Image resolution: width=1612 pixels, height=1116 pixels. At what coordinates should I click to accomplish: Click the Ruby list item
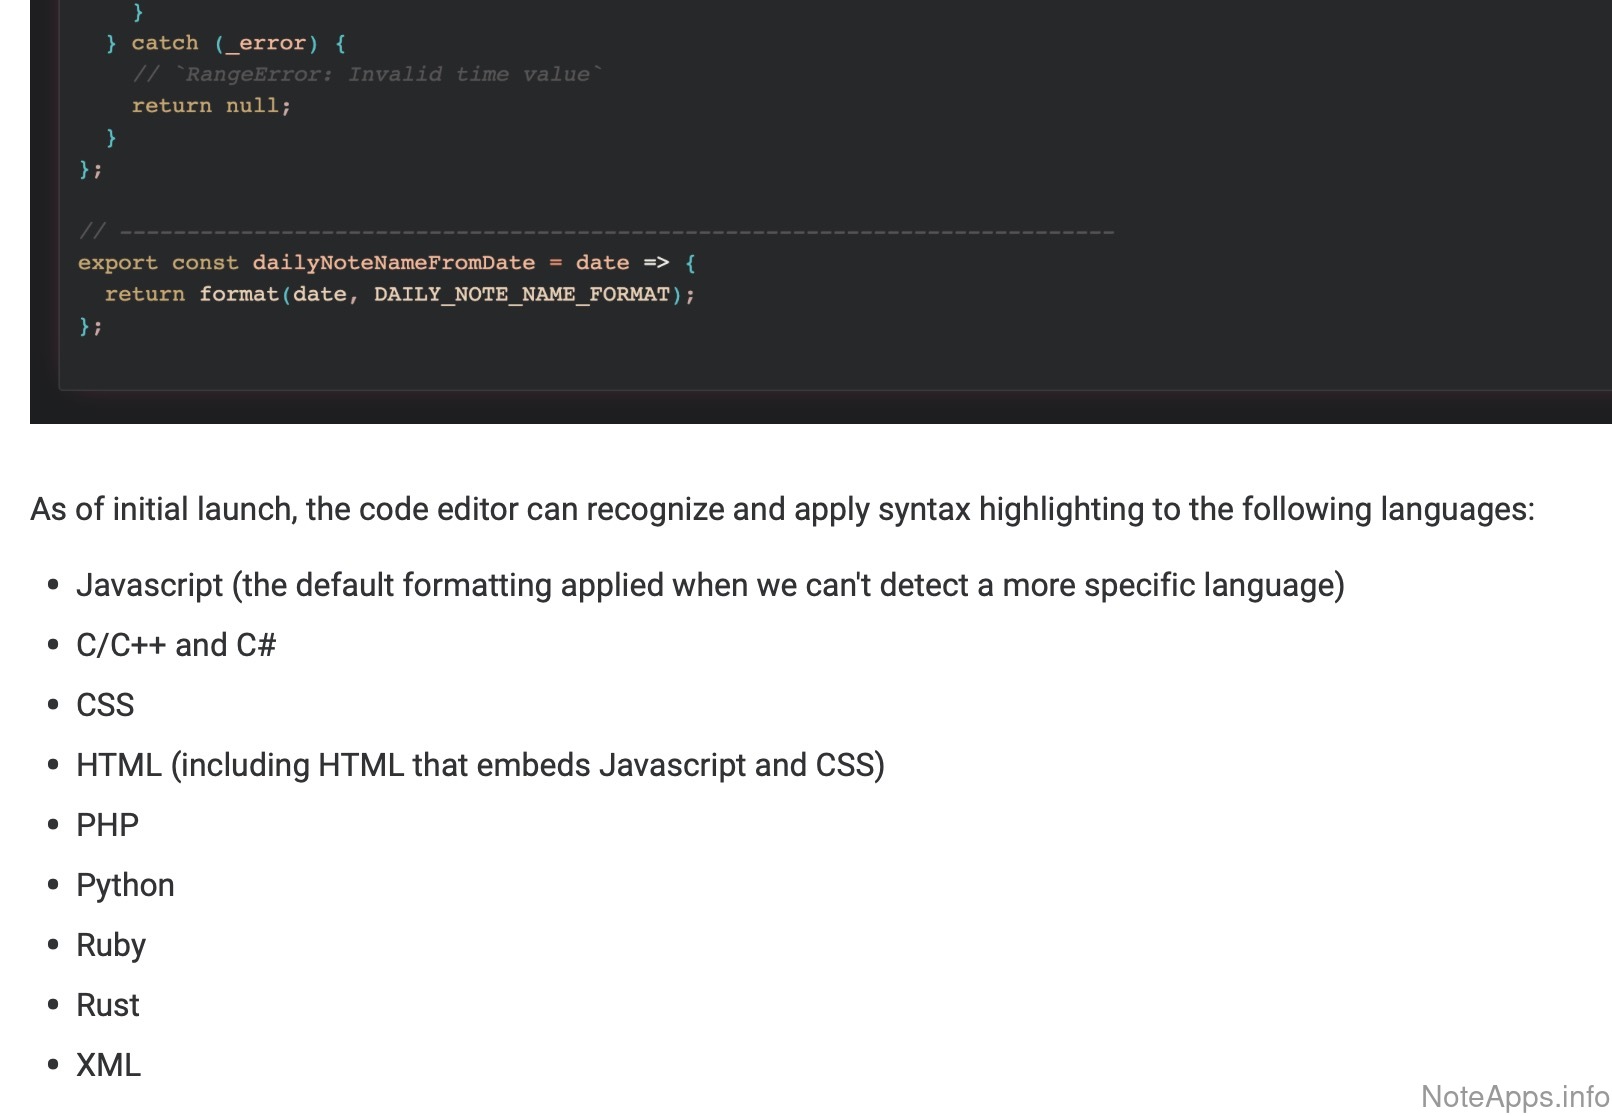pos(111,945)
